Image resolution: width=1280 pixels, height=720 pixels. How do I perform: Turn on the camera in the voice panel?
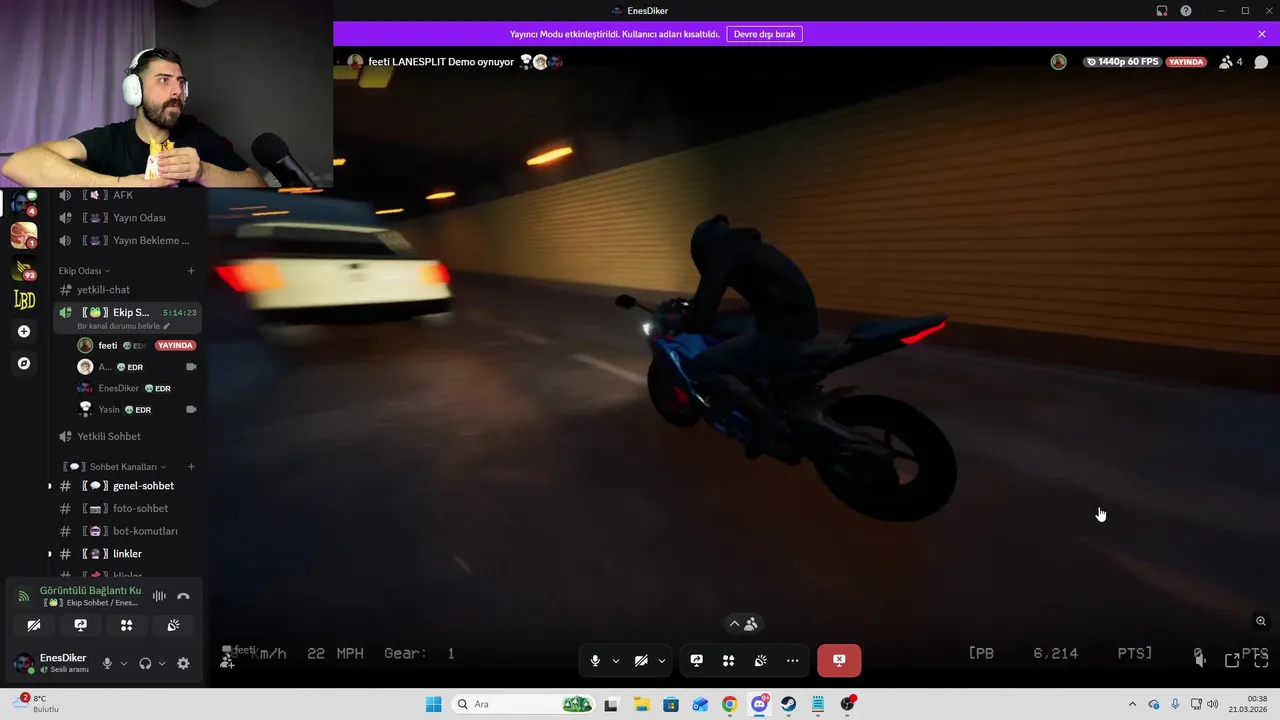pyautogui.click(x=34, y=625)
